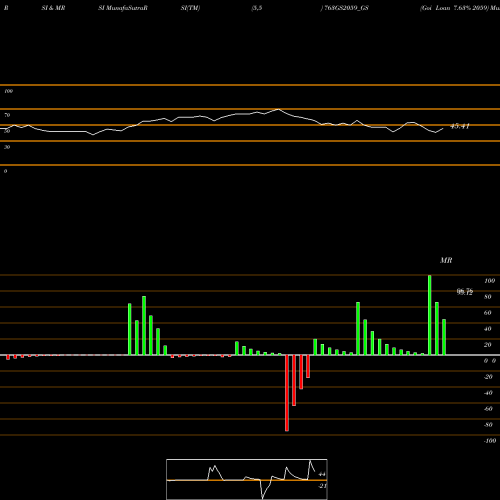Viewport: 500px width, 500px height.
Task: Click the 'SI MunafaSutraR' header text
Action: tap(123, 8)
